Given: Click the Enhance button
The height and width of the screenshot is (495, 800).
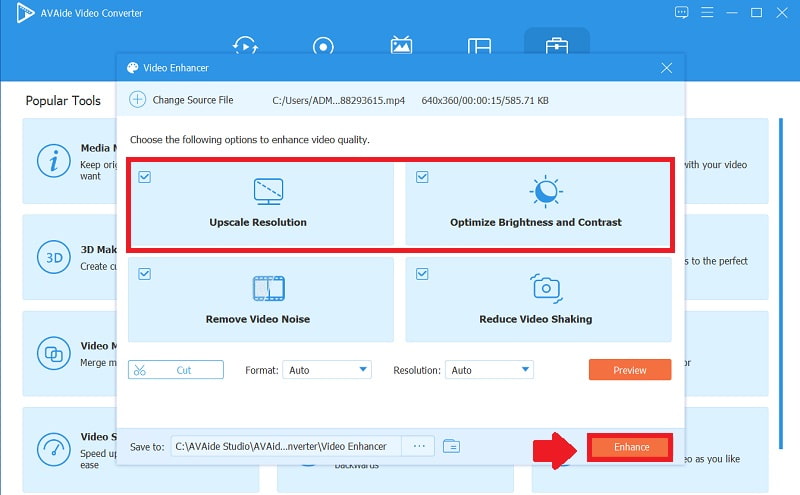Looking at the screenshot, I should click(631, 447).
